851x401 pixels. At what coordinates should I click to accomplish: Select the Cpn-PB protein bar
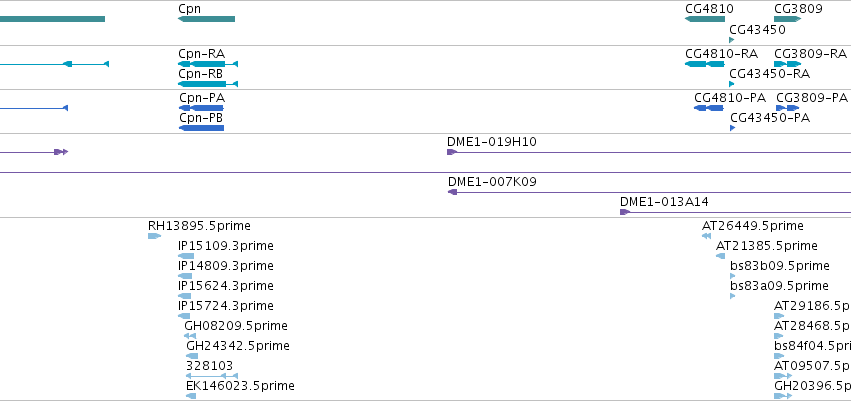201,128
